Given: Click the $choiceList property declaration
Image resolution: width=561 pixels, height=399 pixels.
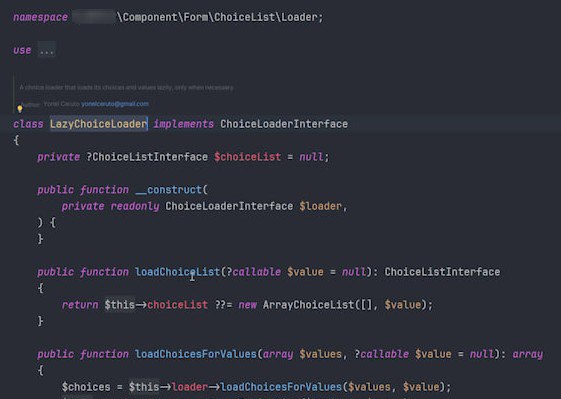Looking at the screenshot, I should (x=248, y=157).
